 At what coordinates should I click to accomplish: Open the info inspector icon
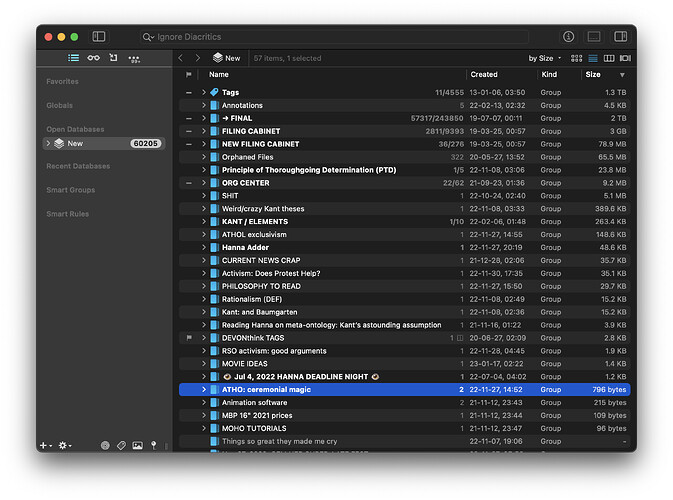tap(568, 36)
